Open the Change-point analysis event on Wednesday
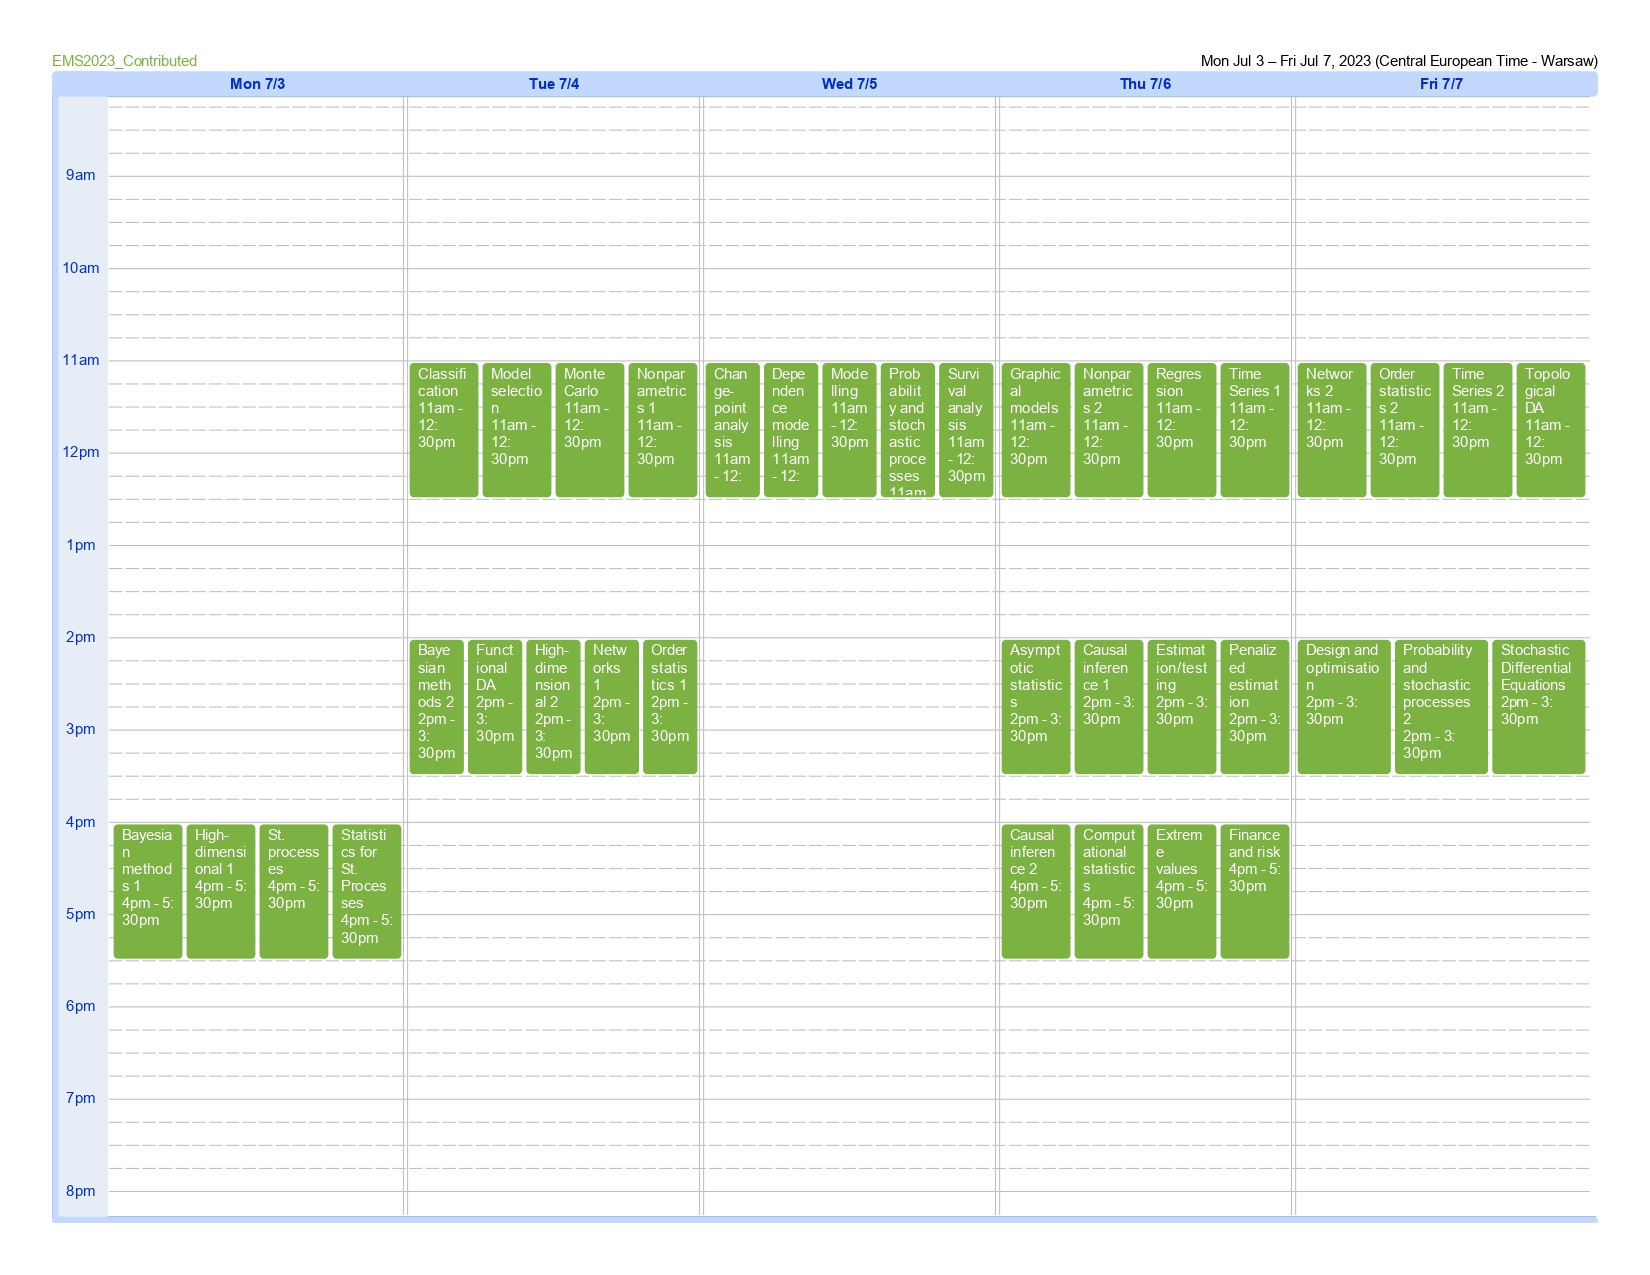 point(732,429)
